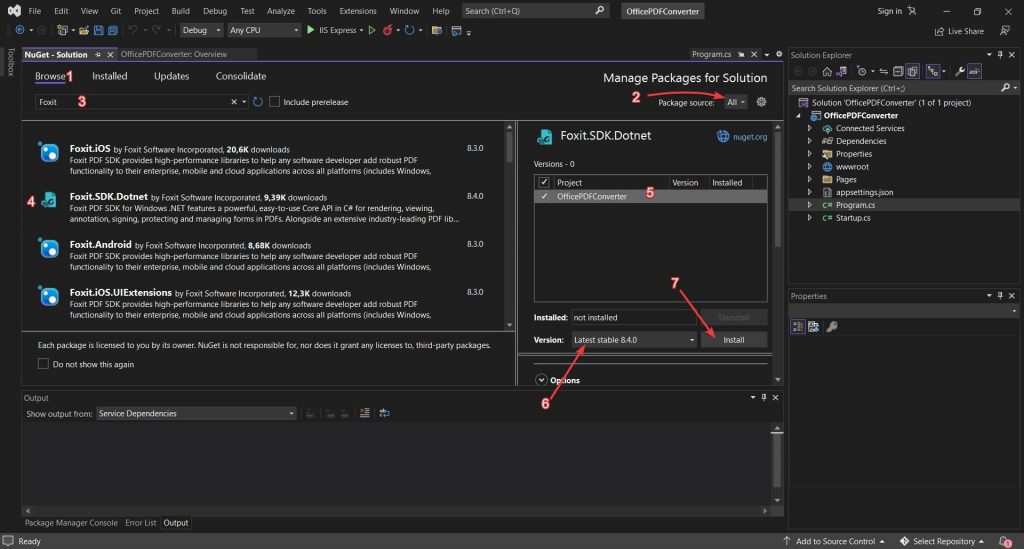This screenshot has height=549, width=1024.
Task: Click the Save All double-disk icon
Action: coord(112,30)
